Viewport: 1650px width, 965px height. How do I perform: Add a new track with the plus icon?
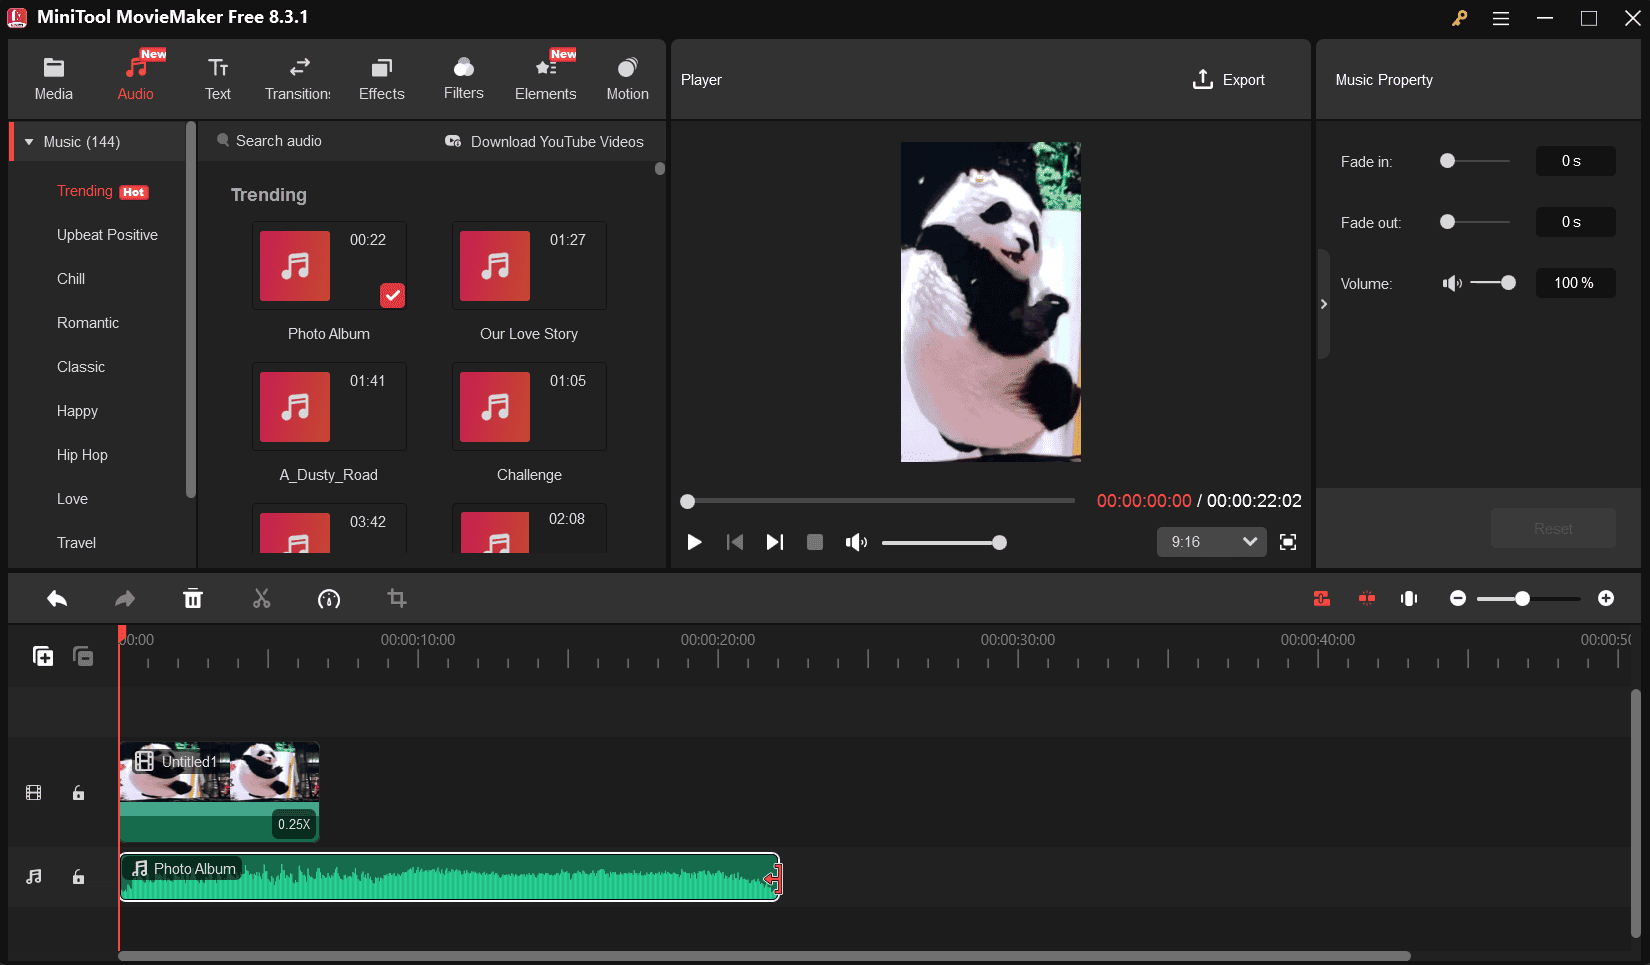tap(43, 655)
